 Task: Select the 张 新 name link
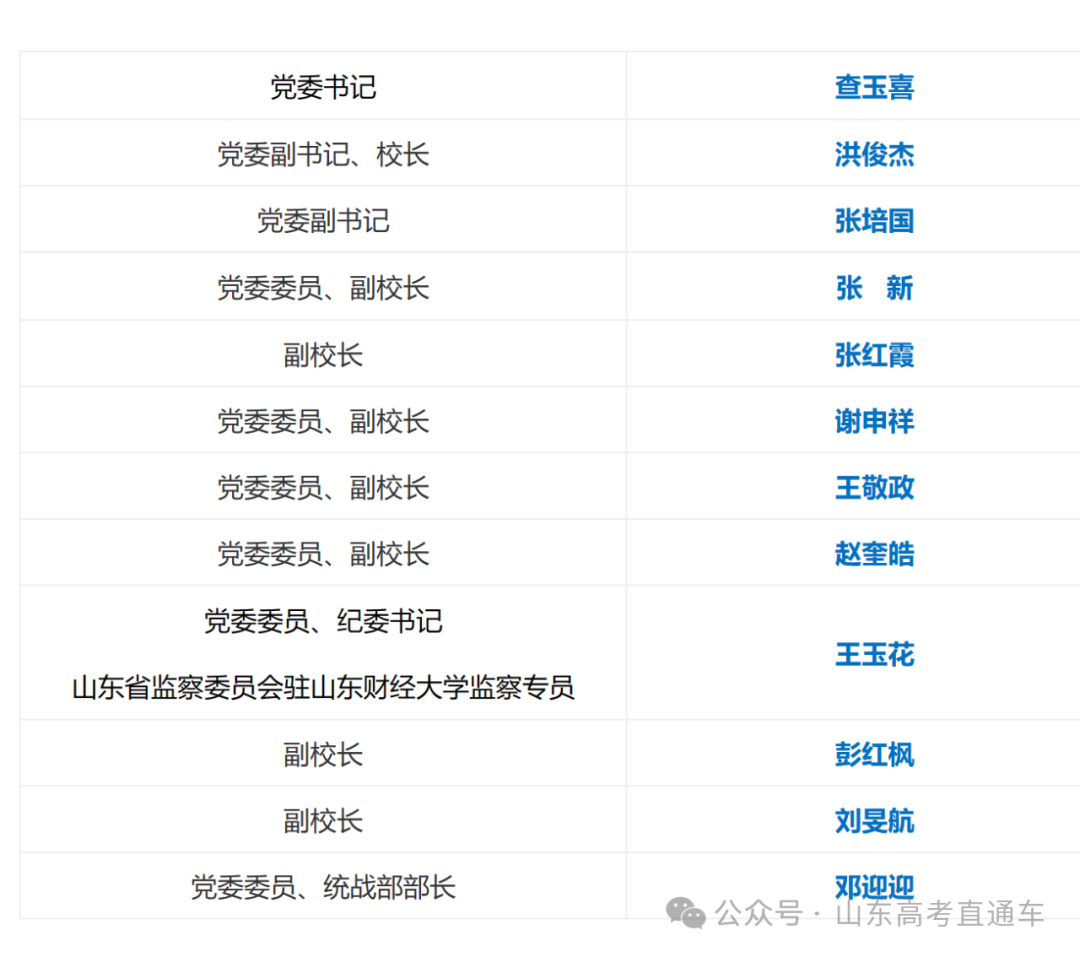point(874,288)
